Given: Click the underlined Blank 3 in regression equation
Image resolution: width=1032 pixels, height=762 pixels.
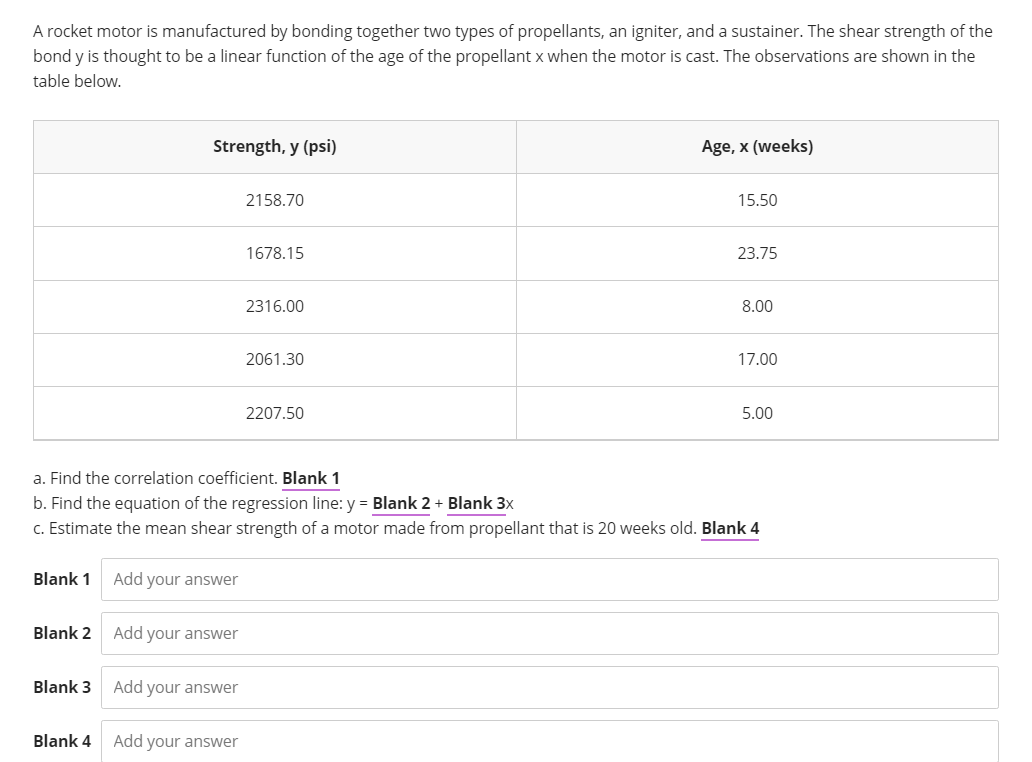Looking at the screenshot, I should (476, 503).
